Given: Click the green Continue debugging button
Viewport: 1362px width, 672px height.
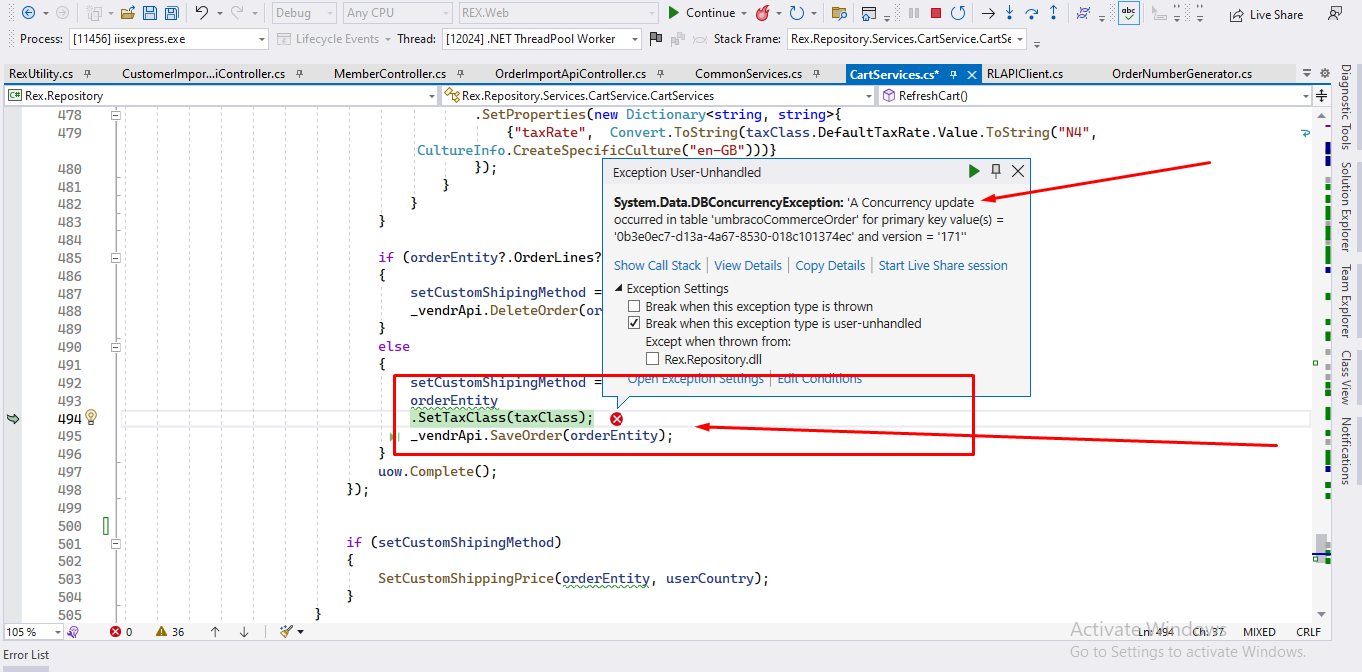Looking at the screenshot, I should [702, 13].
